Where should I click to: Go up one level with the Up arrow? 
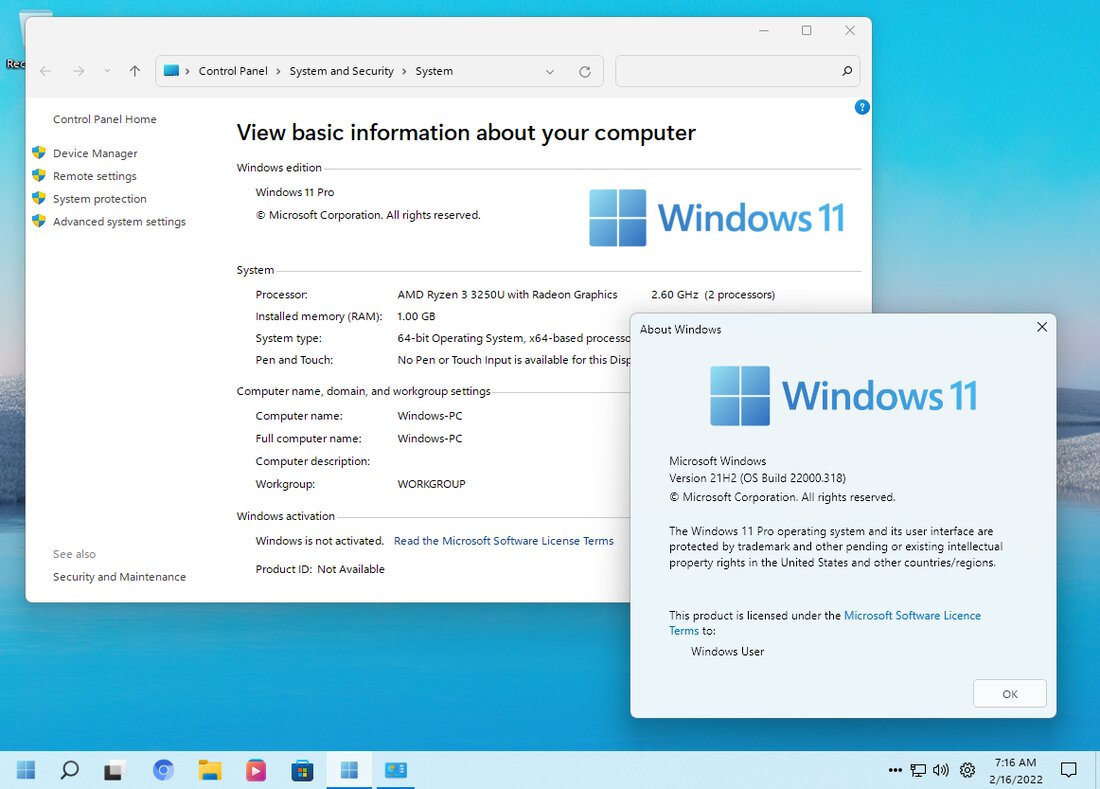[x=135, y=71]
